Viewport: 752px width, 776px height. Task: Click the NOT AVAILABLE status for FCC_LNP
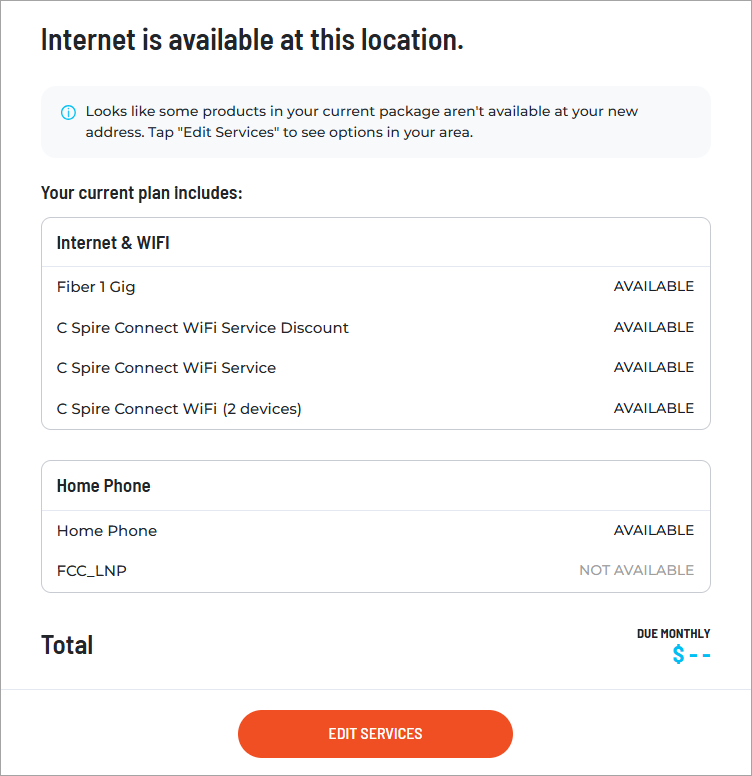point(636,570)
